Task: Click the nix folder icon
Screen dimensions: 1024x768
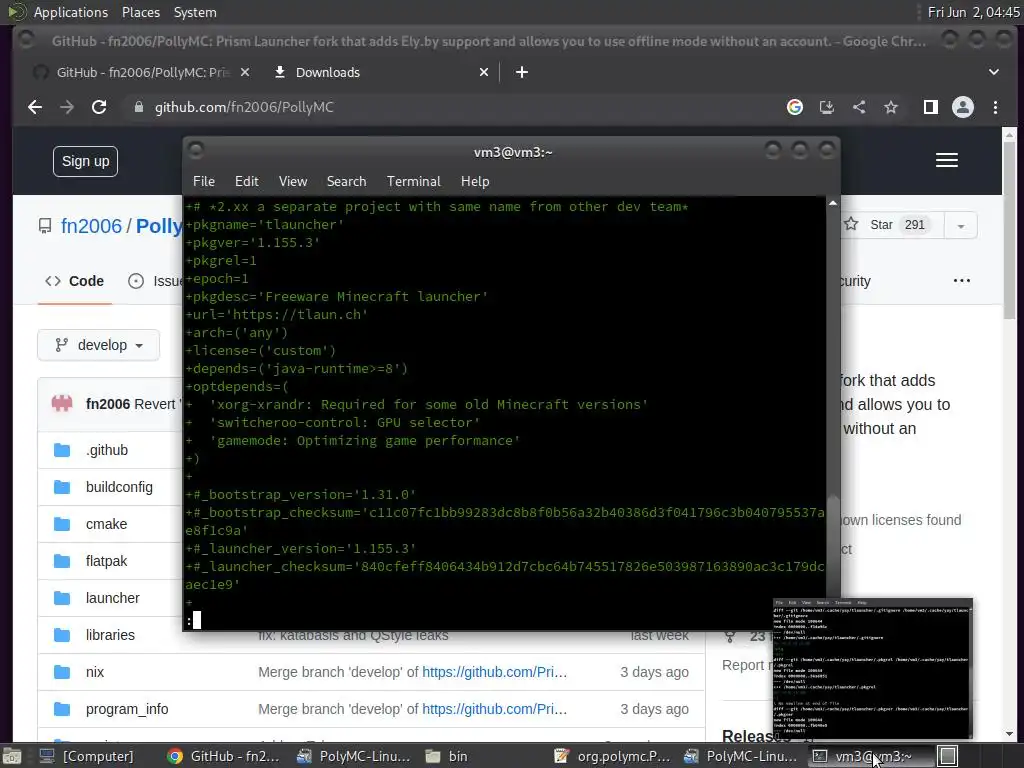Action: [62, 672]
